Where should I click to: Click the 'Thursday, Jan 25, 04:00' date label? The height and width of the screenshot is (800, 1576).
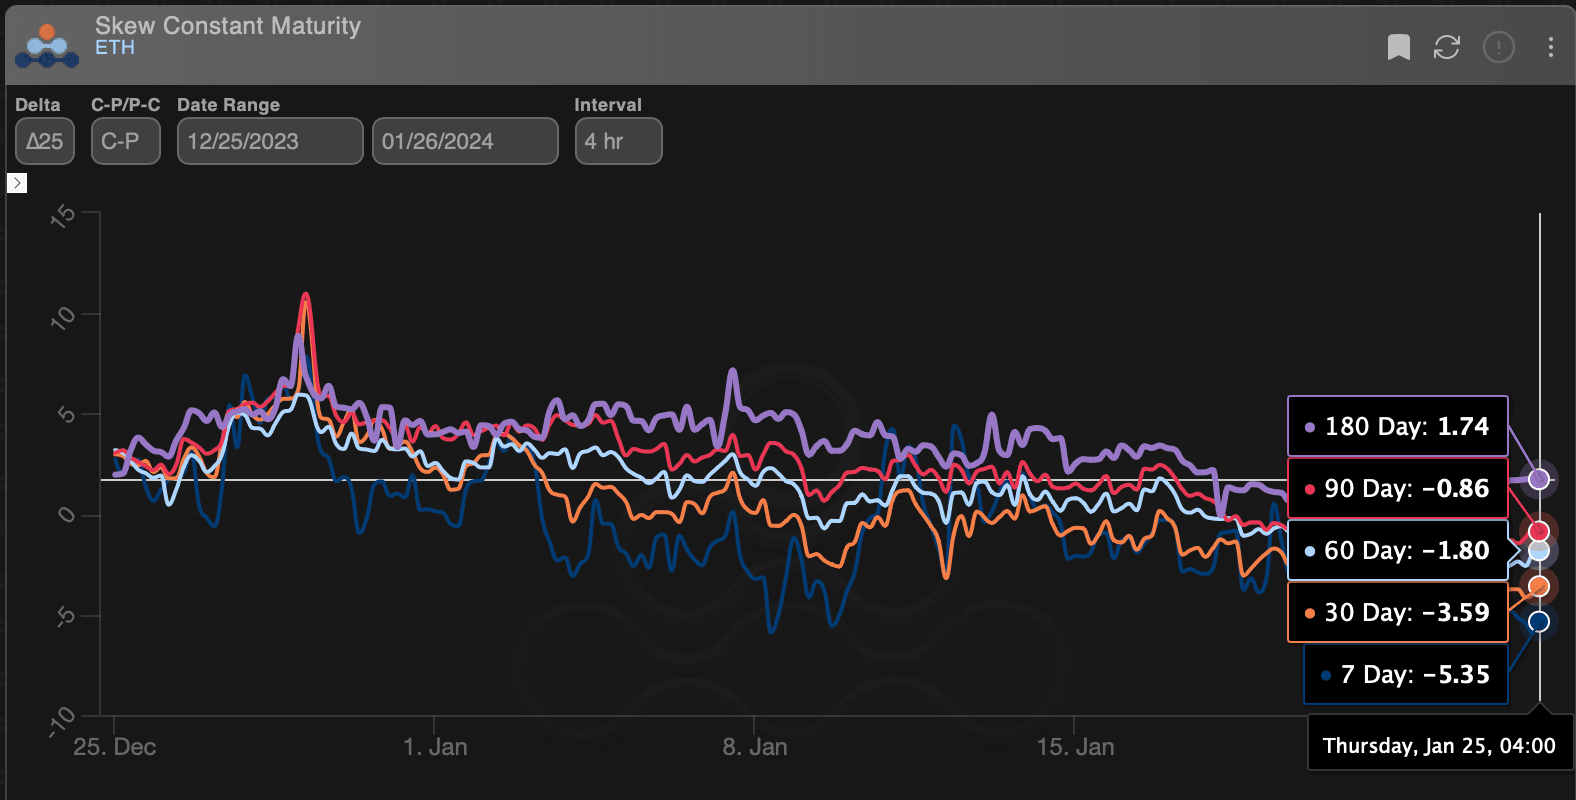(x=1439, y=745)
